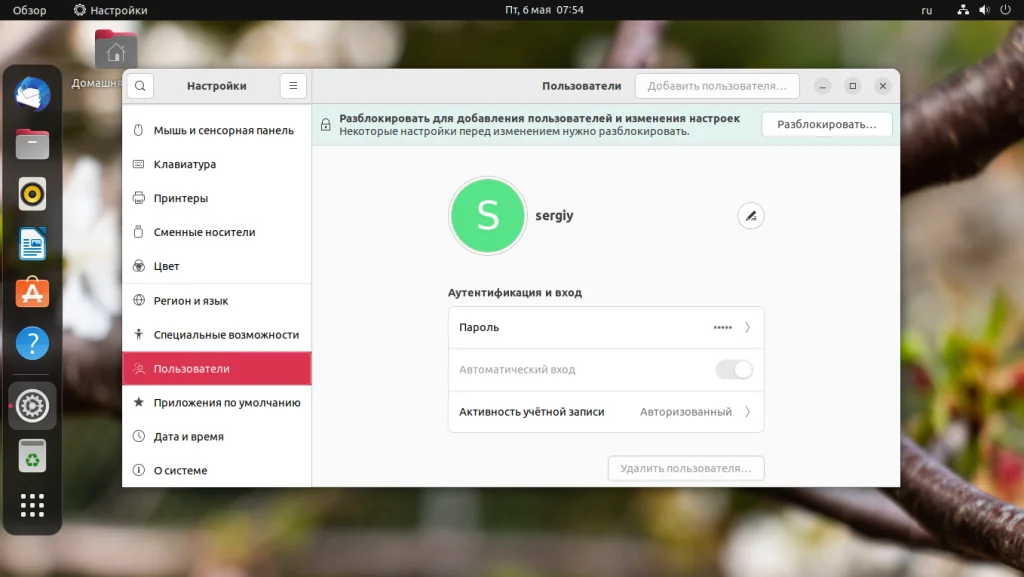Open the Сменные носители section
The image size is (1024, 577).
[207, 232]
